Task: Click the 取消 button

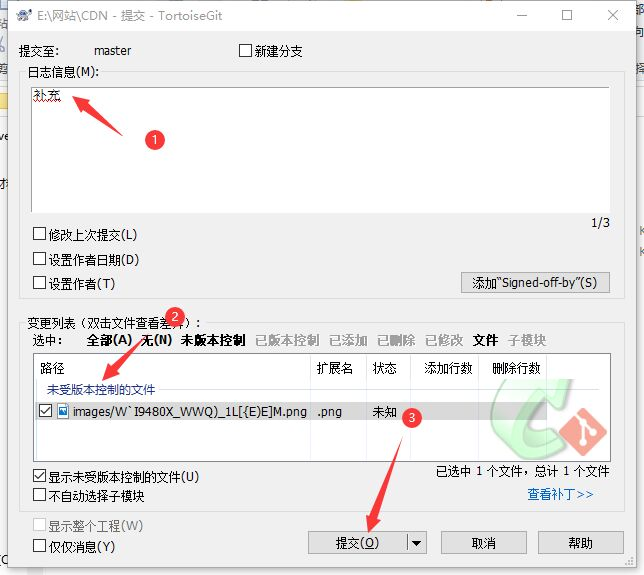Action: coord(484,543)
